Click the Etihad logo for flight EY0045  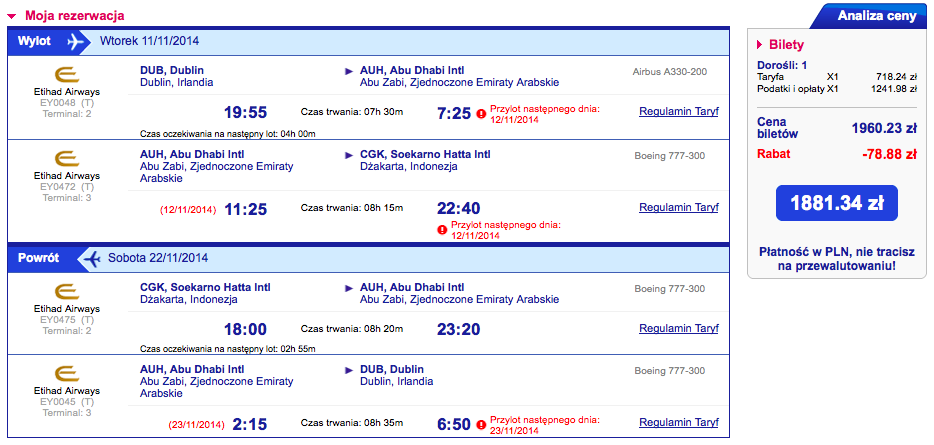click(x=66, y=374)
